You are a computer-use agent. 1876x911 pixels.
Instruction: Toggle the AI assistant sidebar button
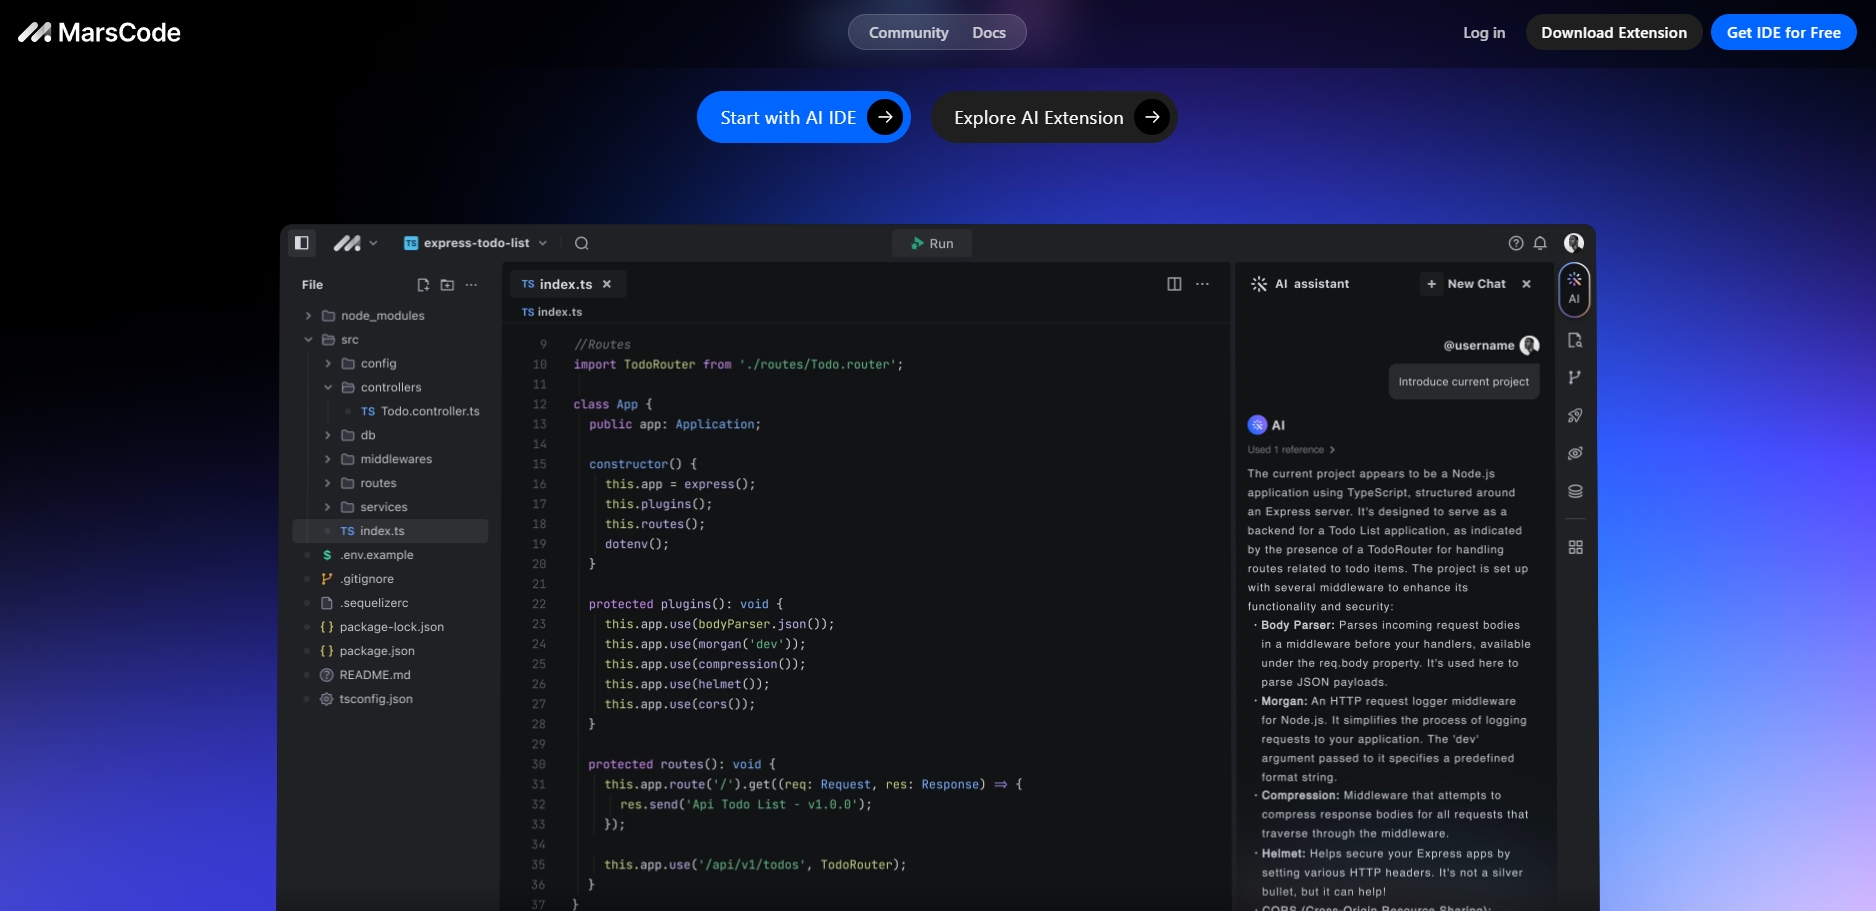coord(1574,287)
